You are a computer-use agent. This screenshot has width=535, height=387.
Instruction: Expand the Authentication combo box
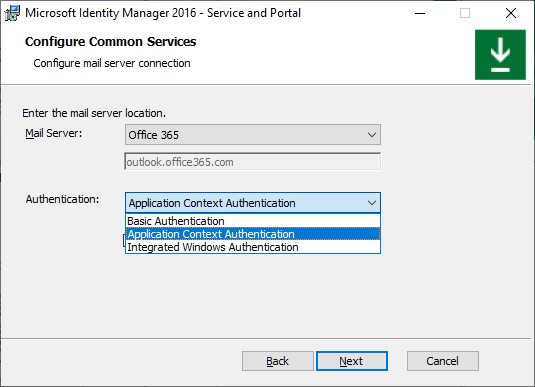coord(253,203)
